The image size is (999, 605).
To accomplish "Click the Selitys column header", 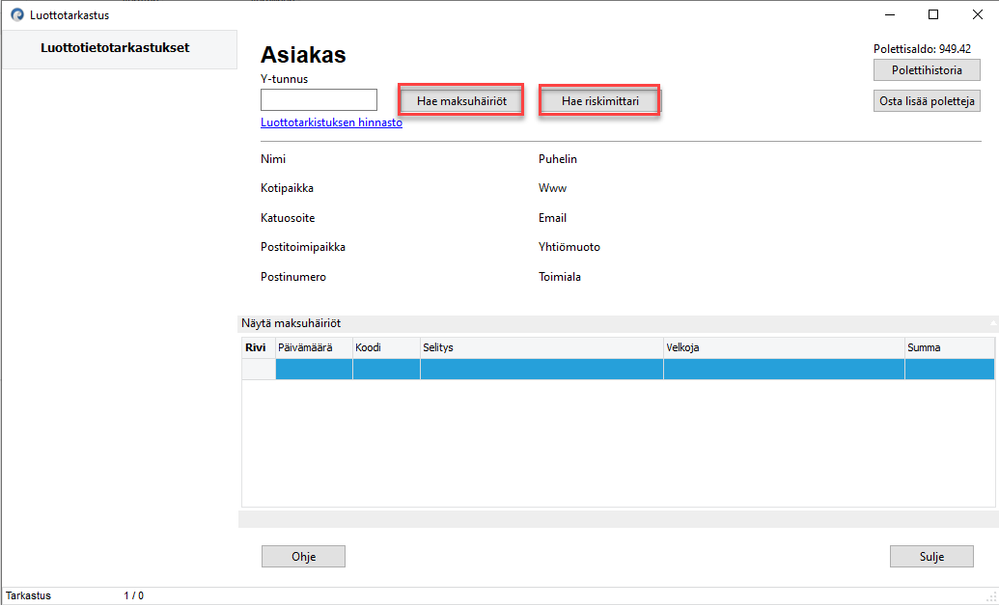I will tap(542, 348).
